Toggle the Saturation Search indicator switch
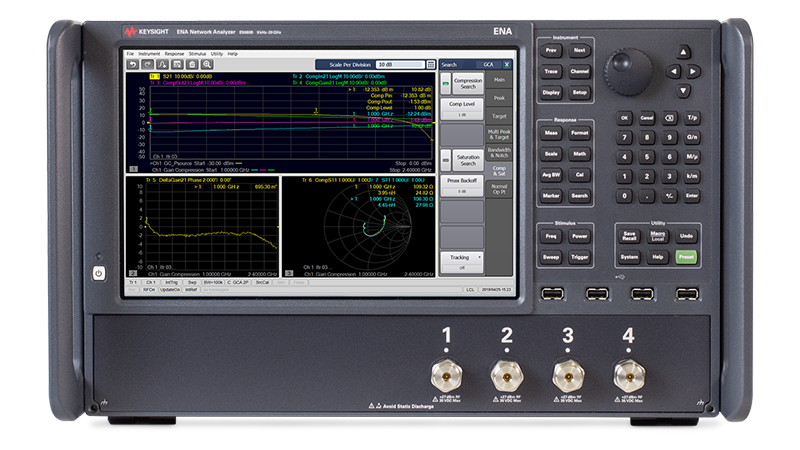Screen dimensions: 800x450 click(x=445, y=160)
